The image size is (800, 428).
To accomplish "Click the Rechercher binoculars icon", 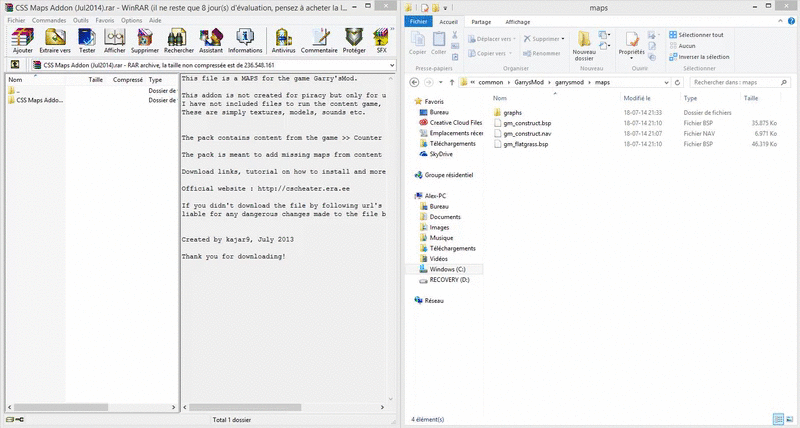I will pyautogui.click(x=178, y=37).
